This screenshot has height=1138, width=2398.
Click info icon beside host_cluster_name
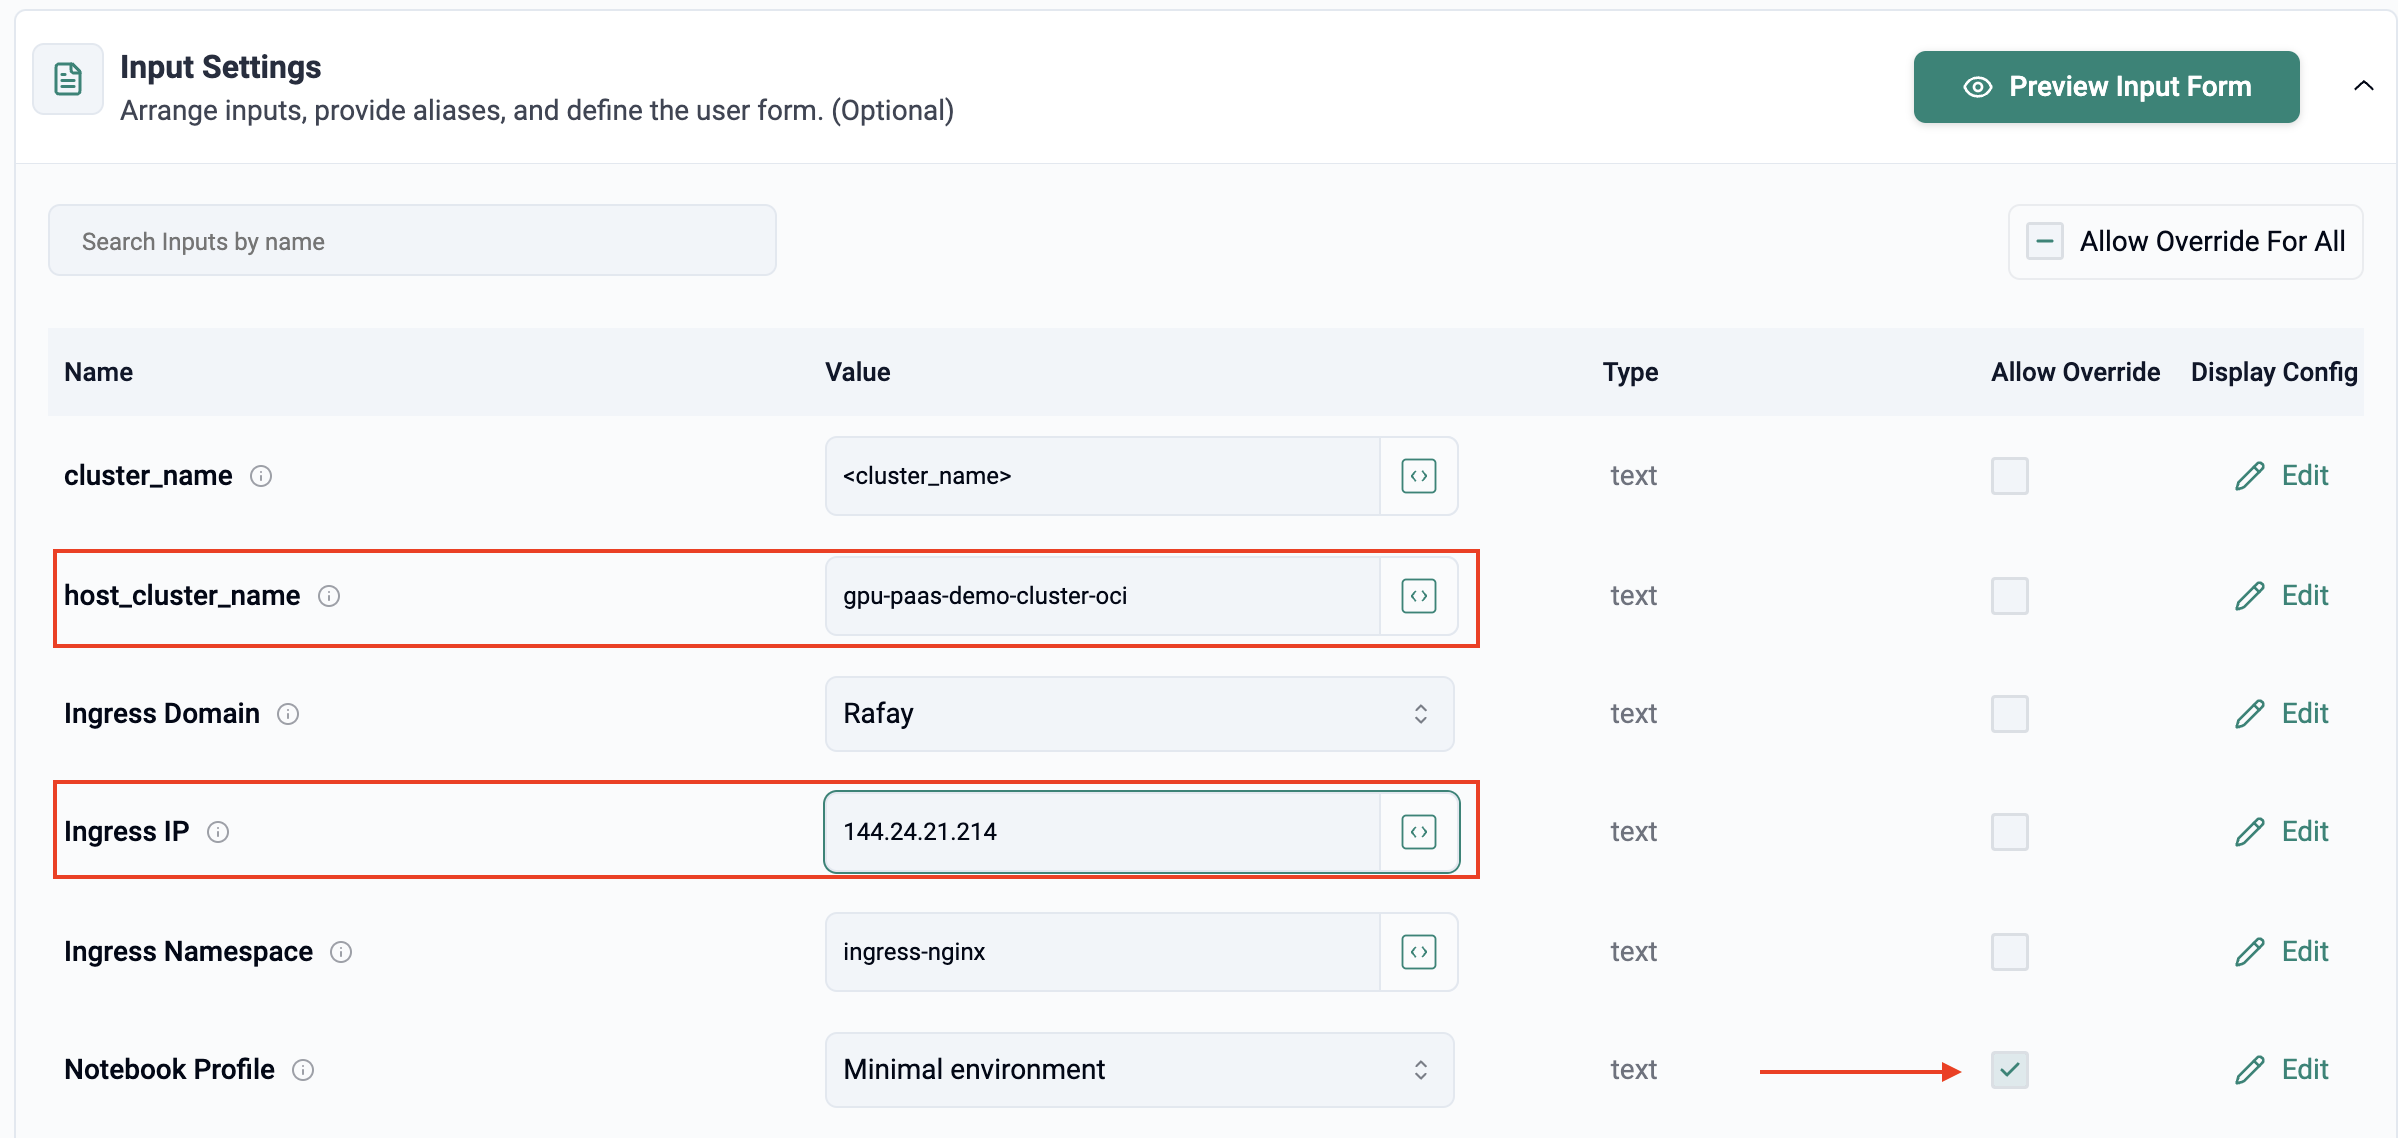point(329,596)
